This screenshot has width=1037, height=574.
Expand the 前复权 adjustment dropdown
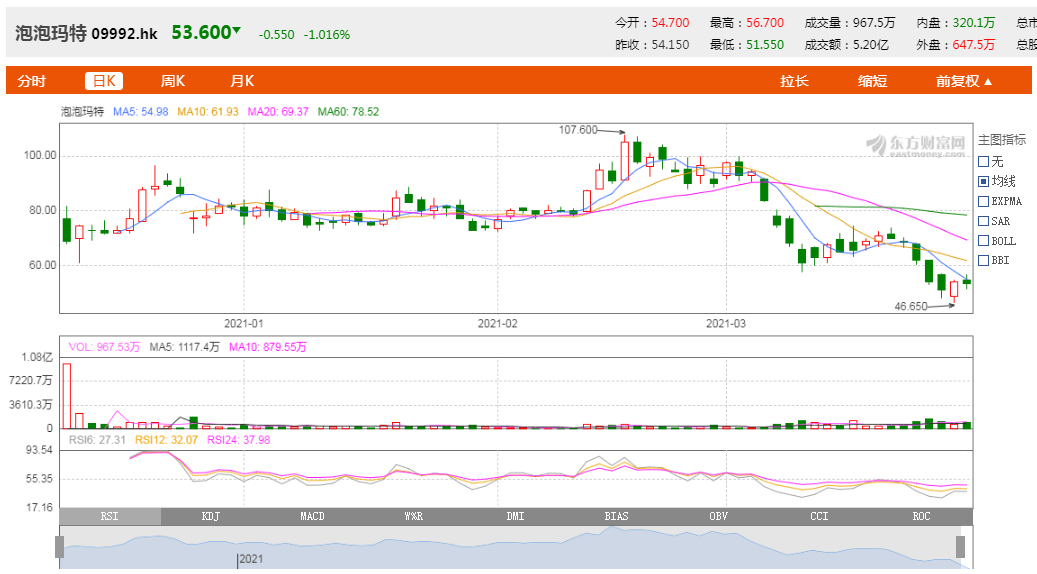point(964,81)
